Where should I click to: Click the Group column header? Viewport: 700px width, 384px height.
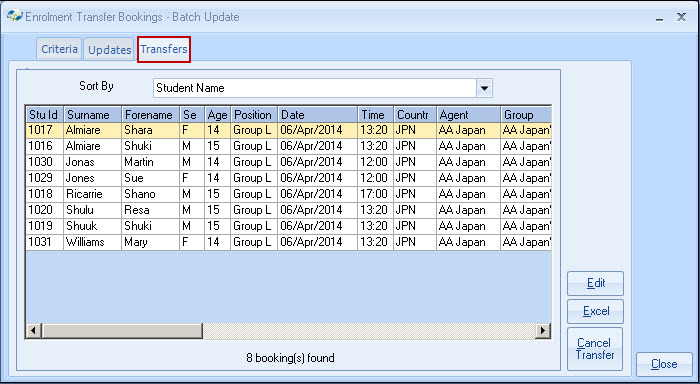(x=526, y=115)
